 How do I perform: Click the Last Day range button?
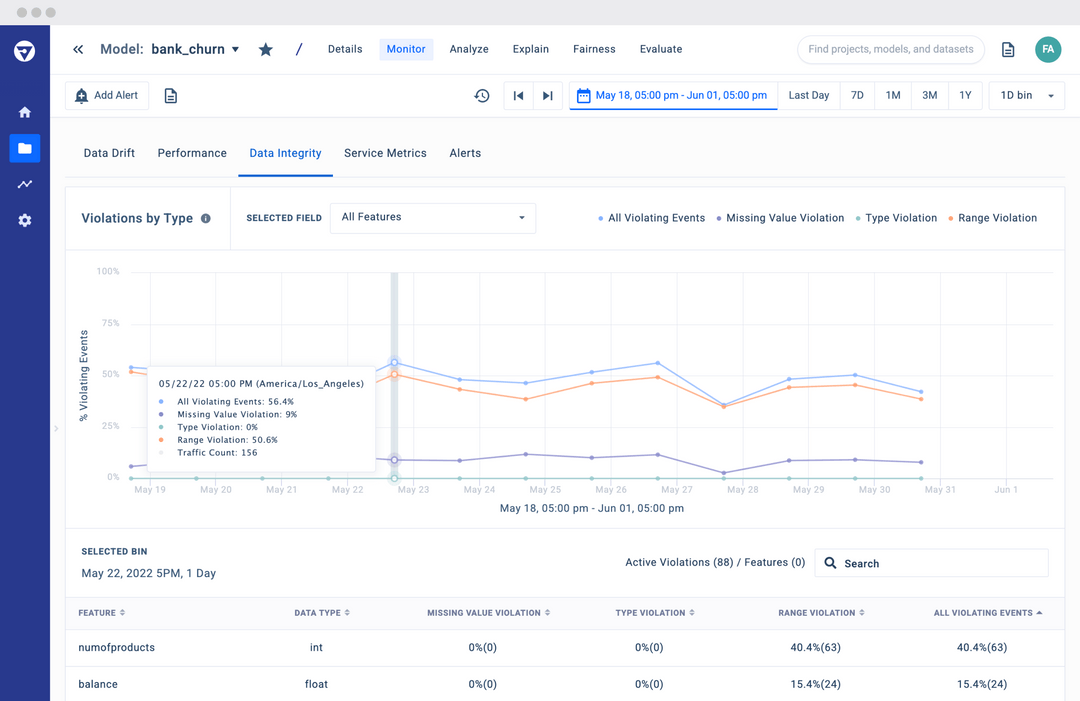808,95
